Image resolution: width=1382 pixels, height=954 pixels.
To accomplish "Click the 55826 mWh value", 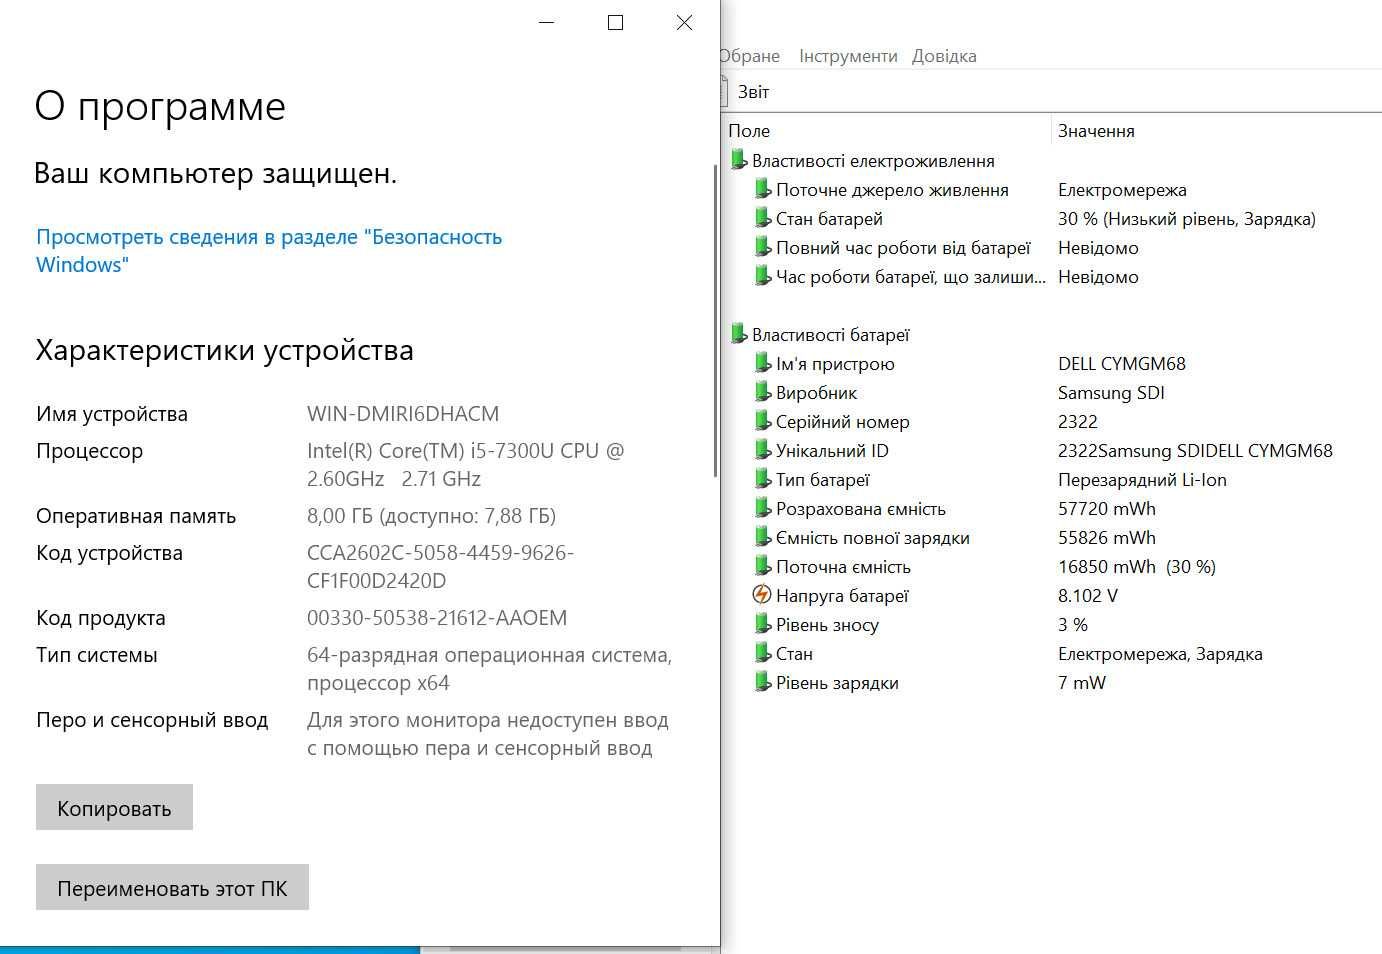I will [1107, 537].
